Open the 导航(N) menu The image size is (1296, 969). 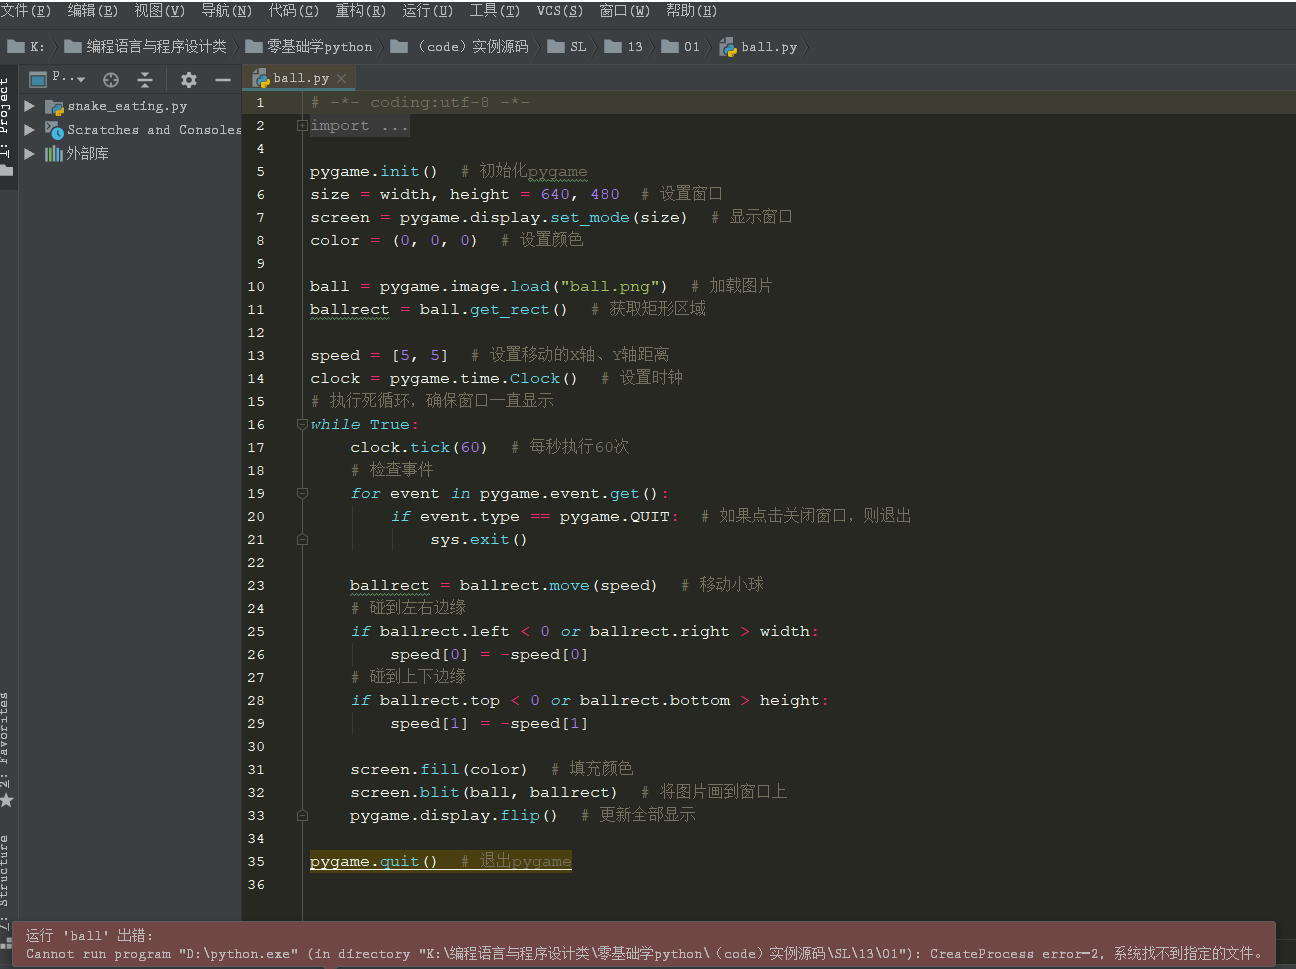(x=226, y=10)
